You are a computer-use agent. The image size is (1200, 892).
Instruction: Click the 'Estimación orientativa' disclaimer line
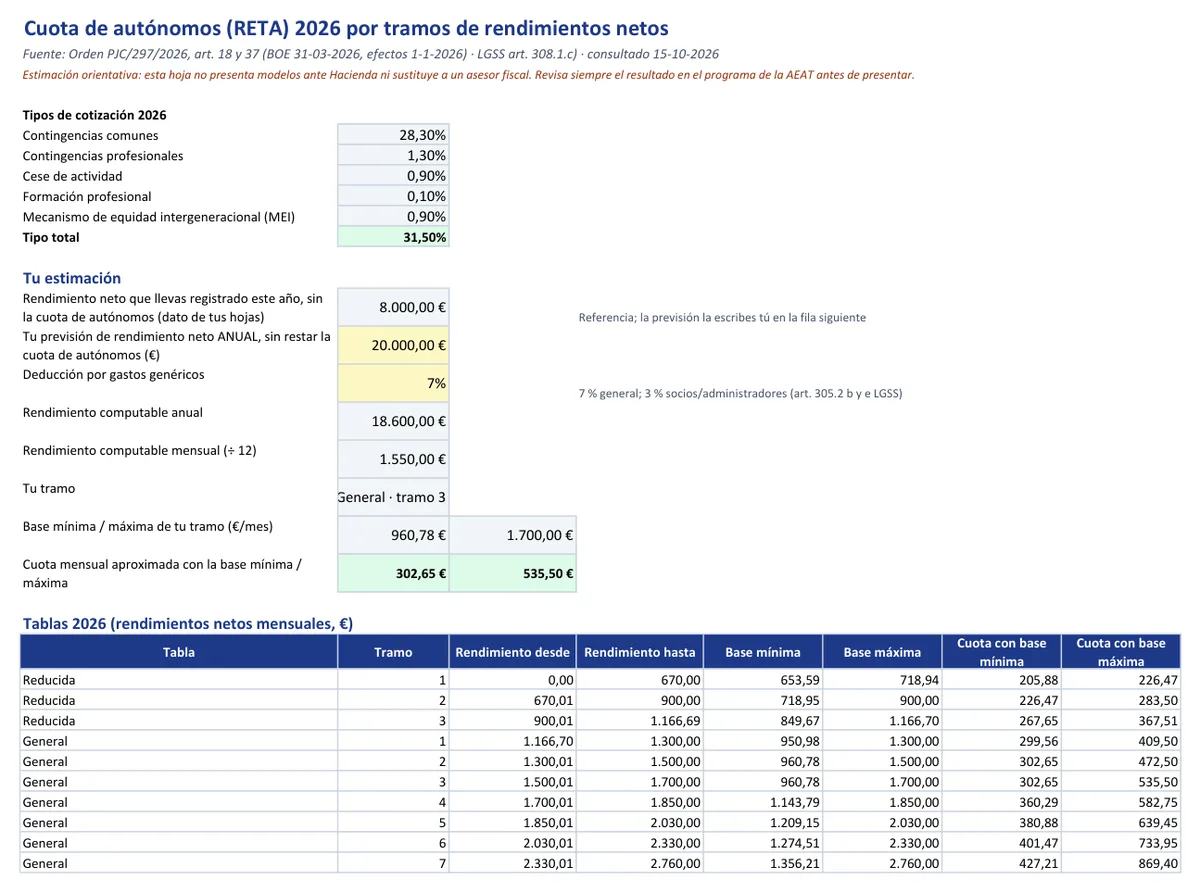pyautogui.click(x=468, y=75)
